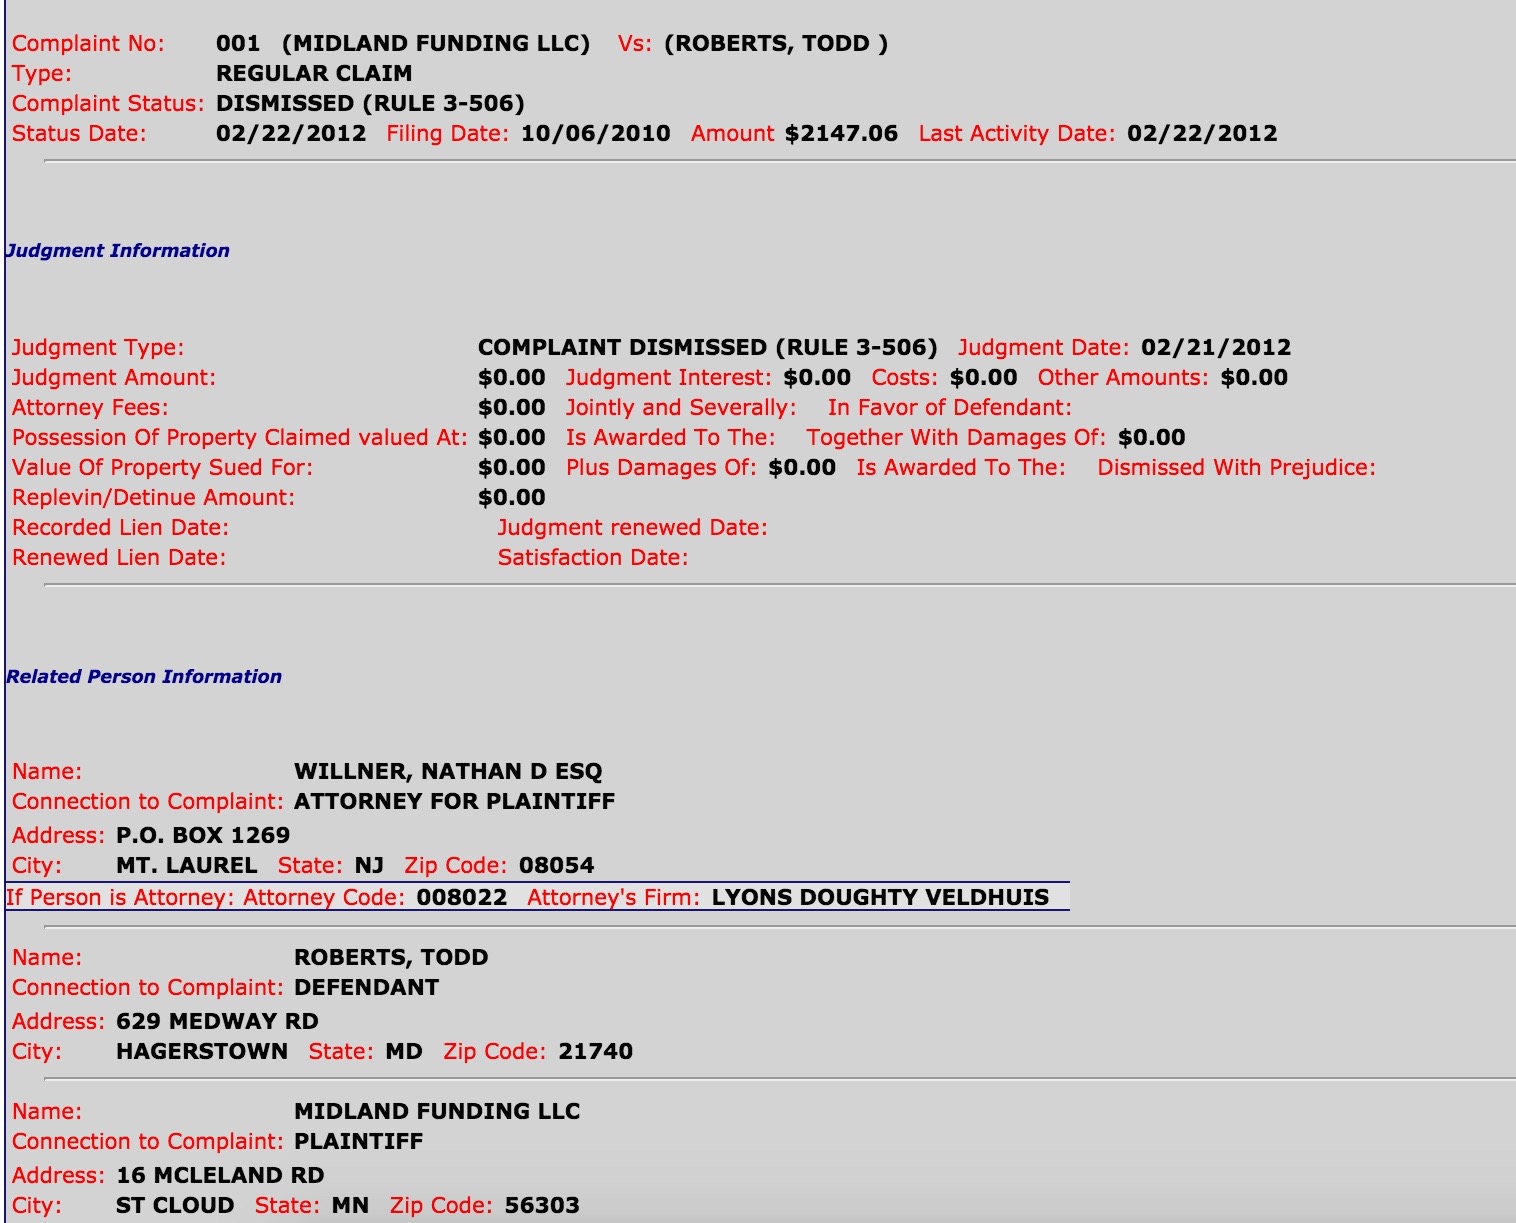Click the Judgment renewed Date label
The height and width of the screenshot is (1223, 1516).
coord(632,528)
